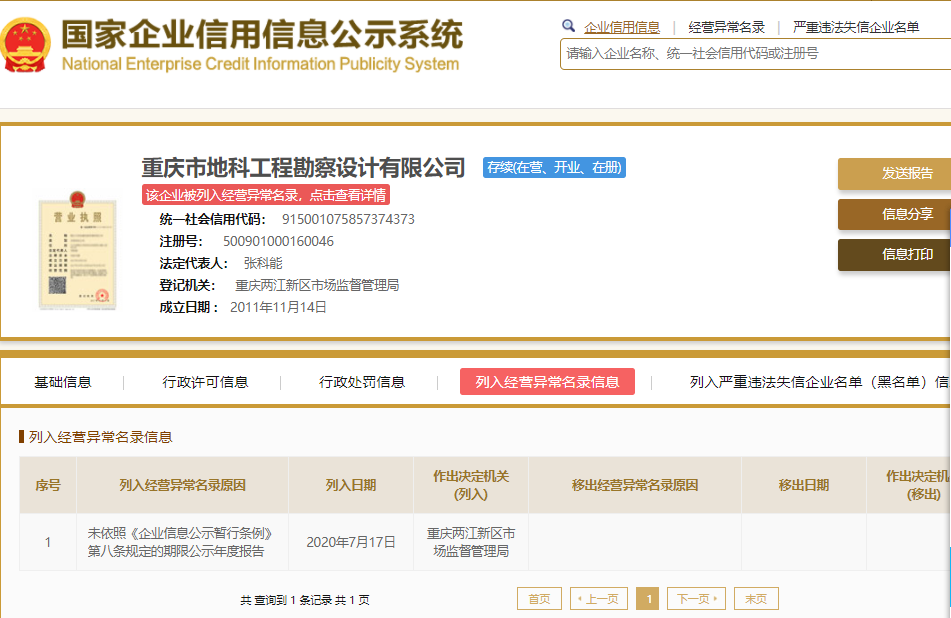Click 上一页 previous page button
The image size is (951, 618).
(599, 599)
